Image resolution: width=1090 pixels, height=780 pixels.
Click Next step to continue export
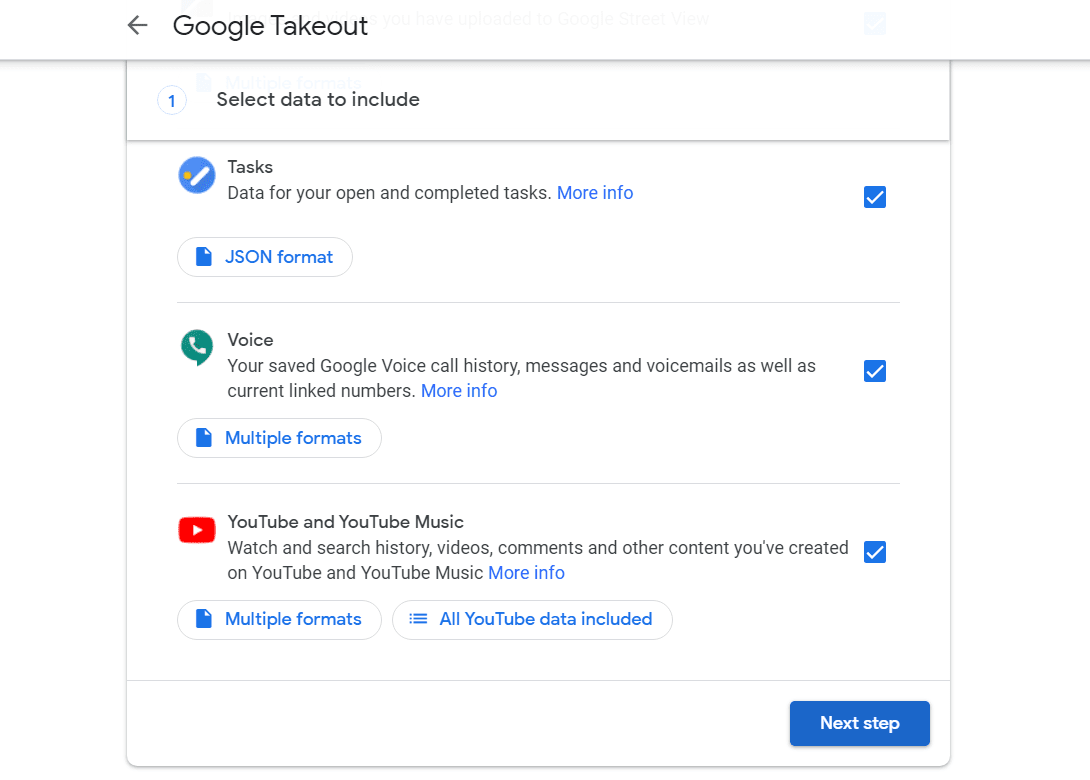click(x=859, y=723)
